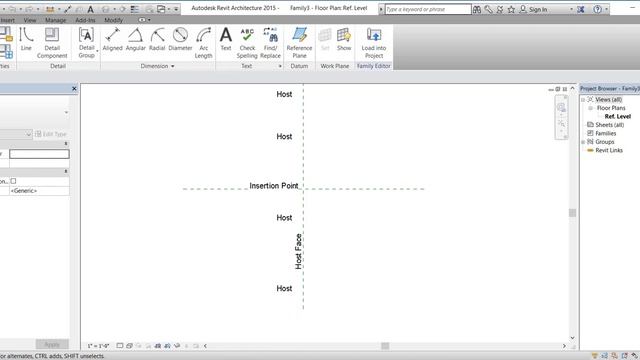The width and height of the screenshot is (640, 360).
Task: Click the horizontal scrollbar thumb of drawing area
Action: [x=385, y=346]
